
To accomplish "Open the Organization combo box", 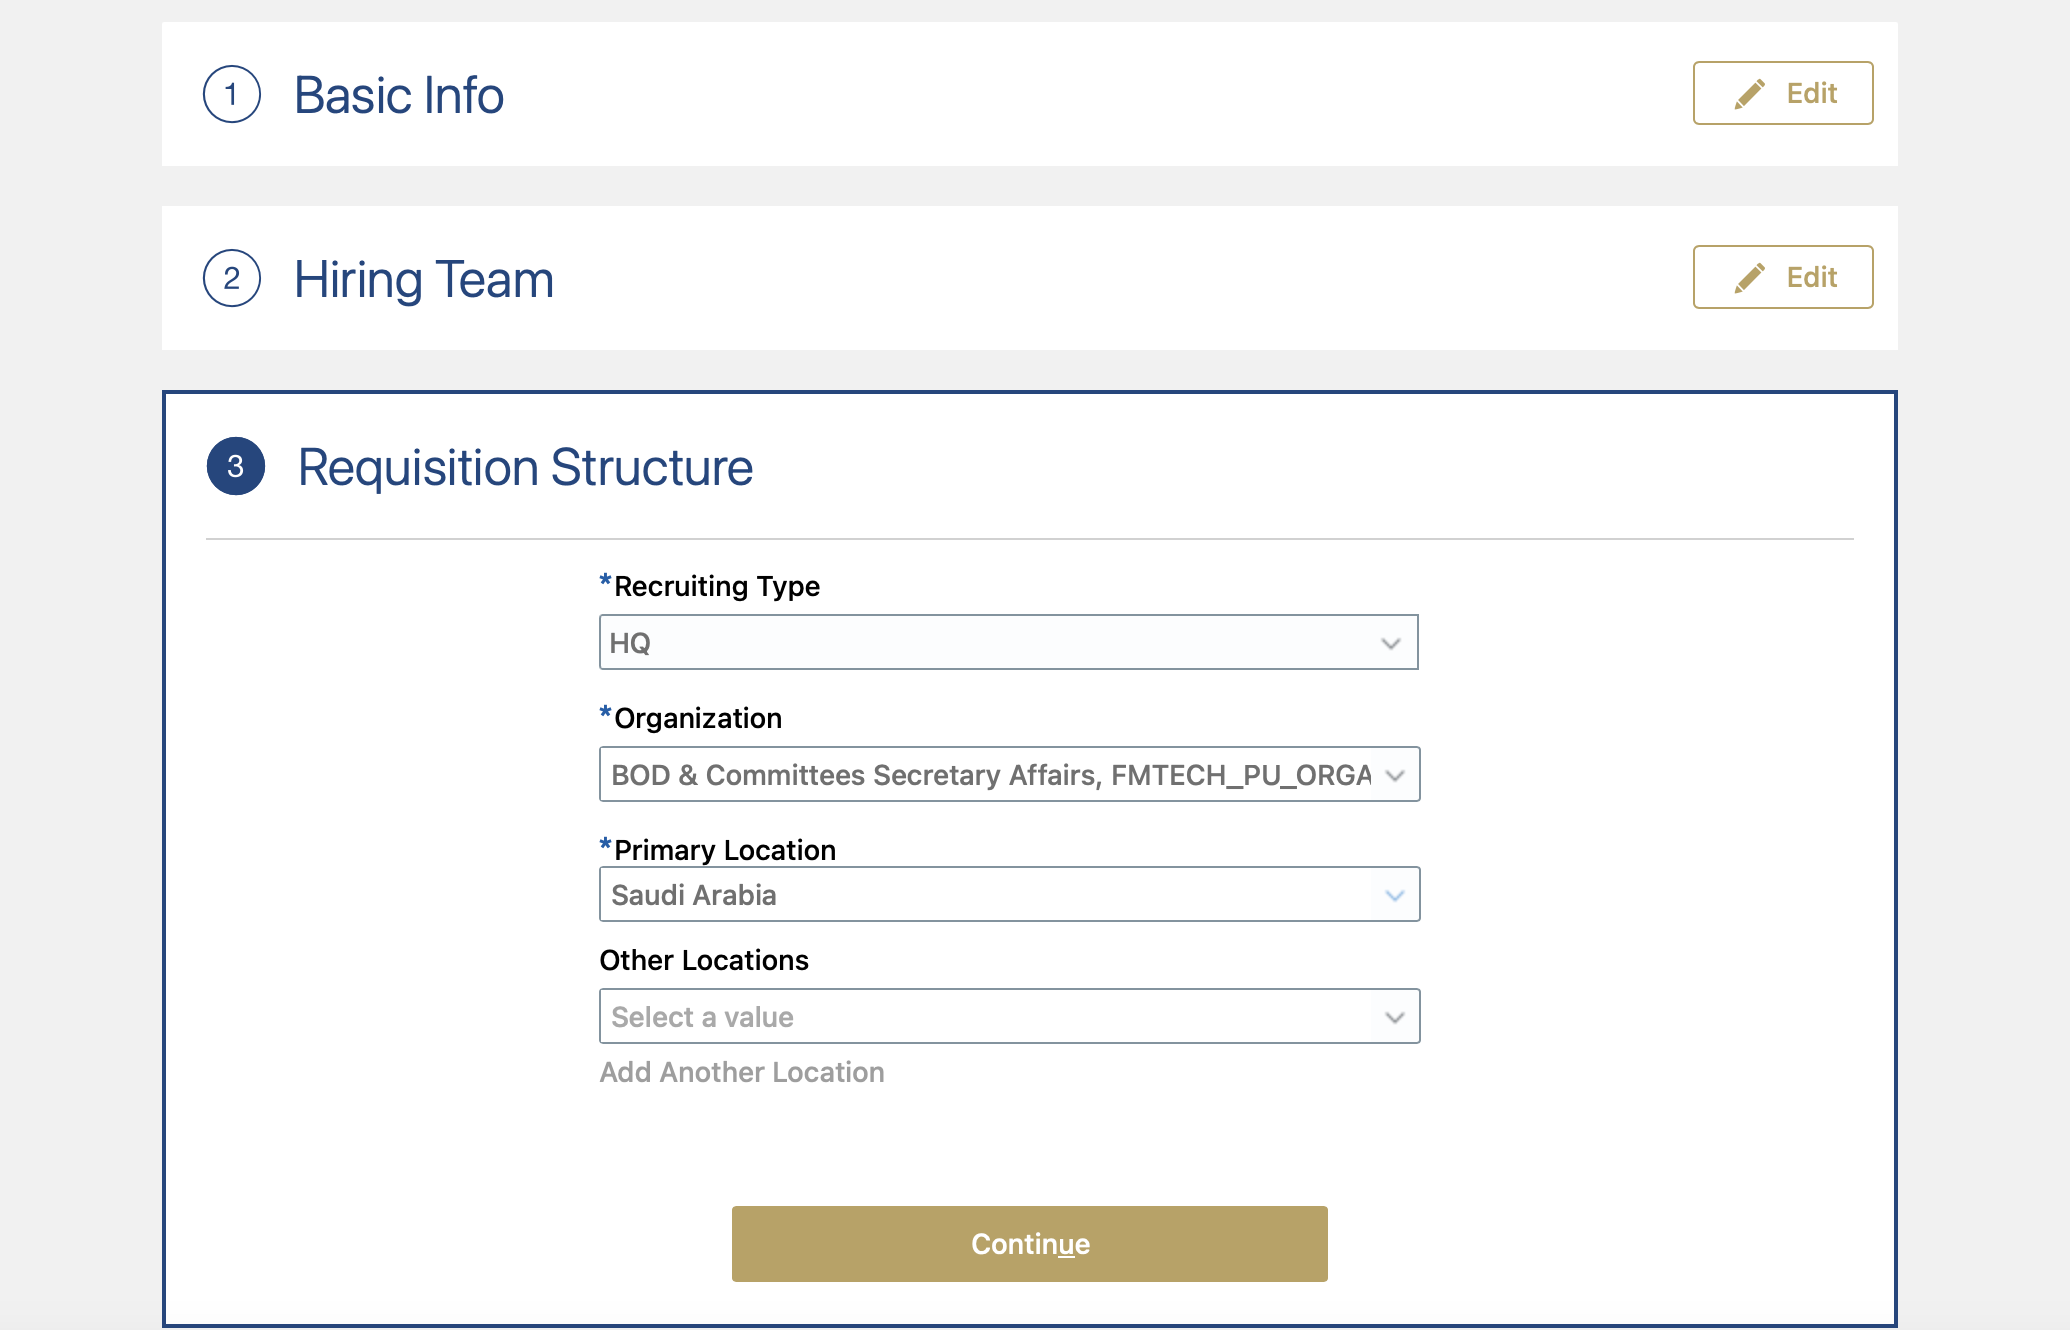I will click(1009, 774).
